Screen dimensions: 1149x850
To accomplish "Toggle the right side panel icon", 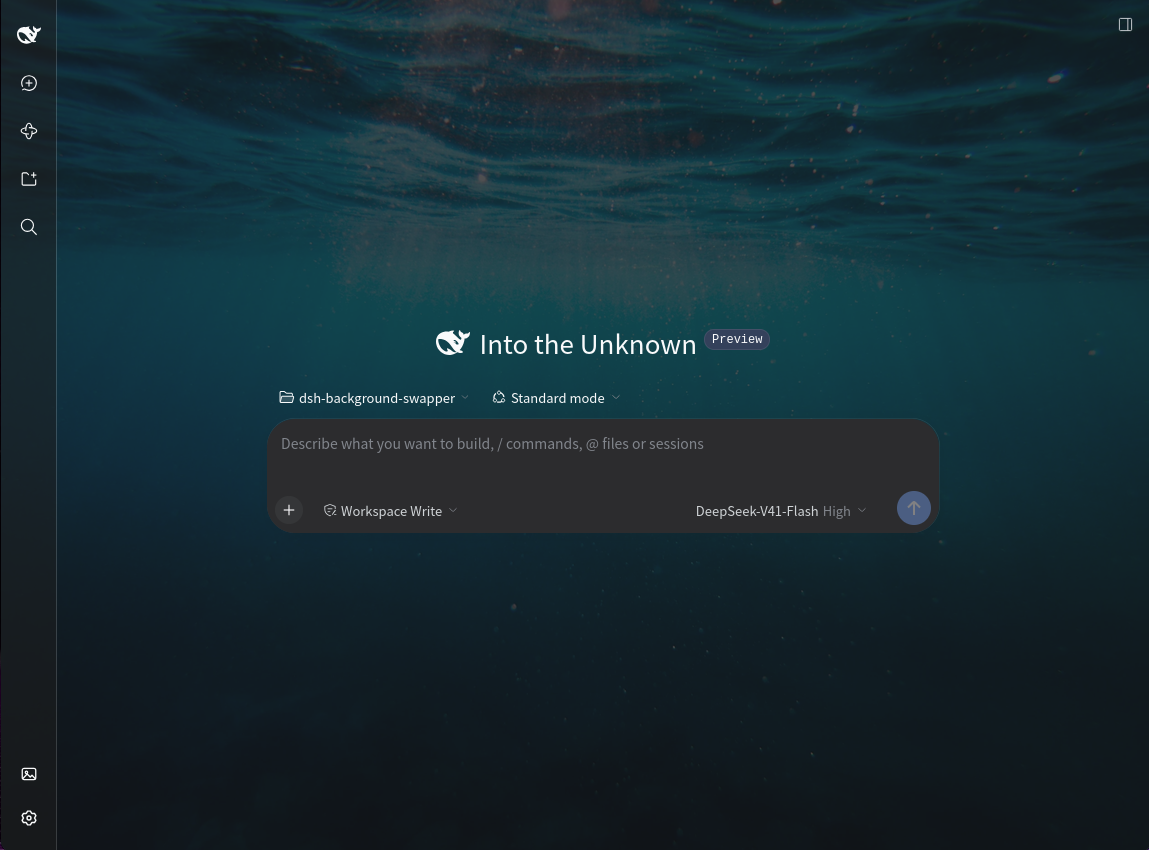I will coord(1126,24).
